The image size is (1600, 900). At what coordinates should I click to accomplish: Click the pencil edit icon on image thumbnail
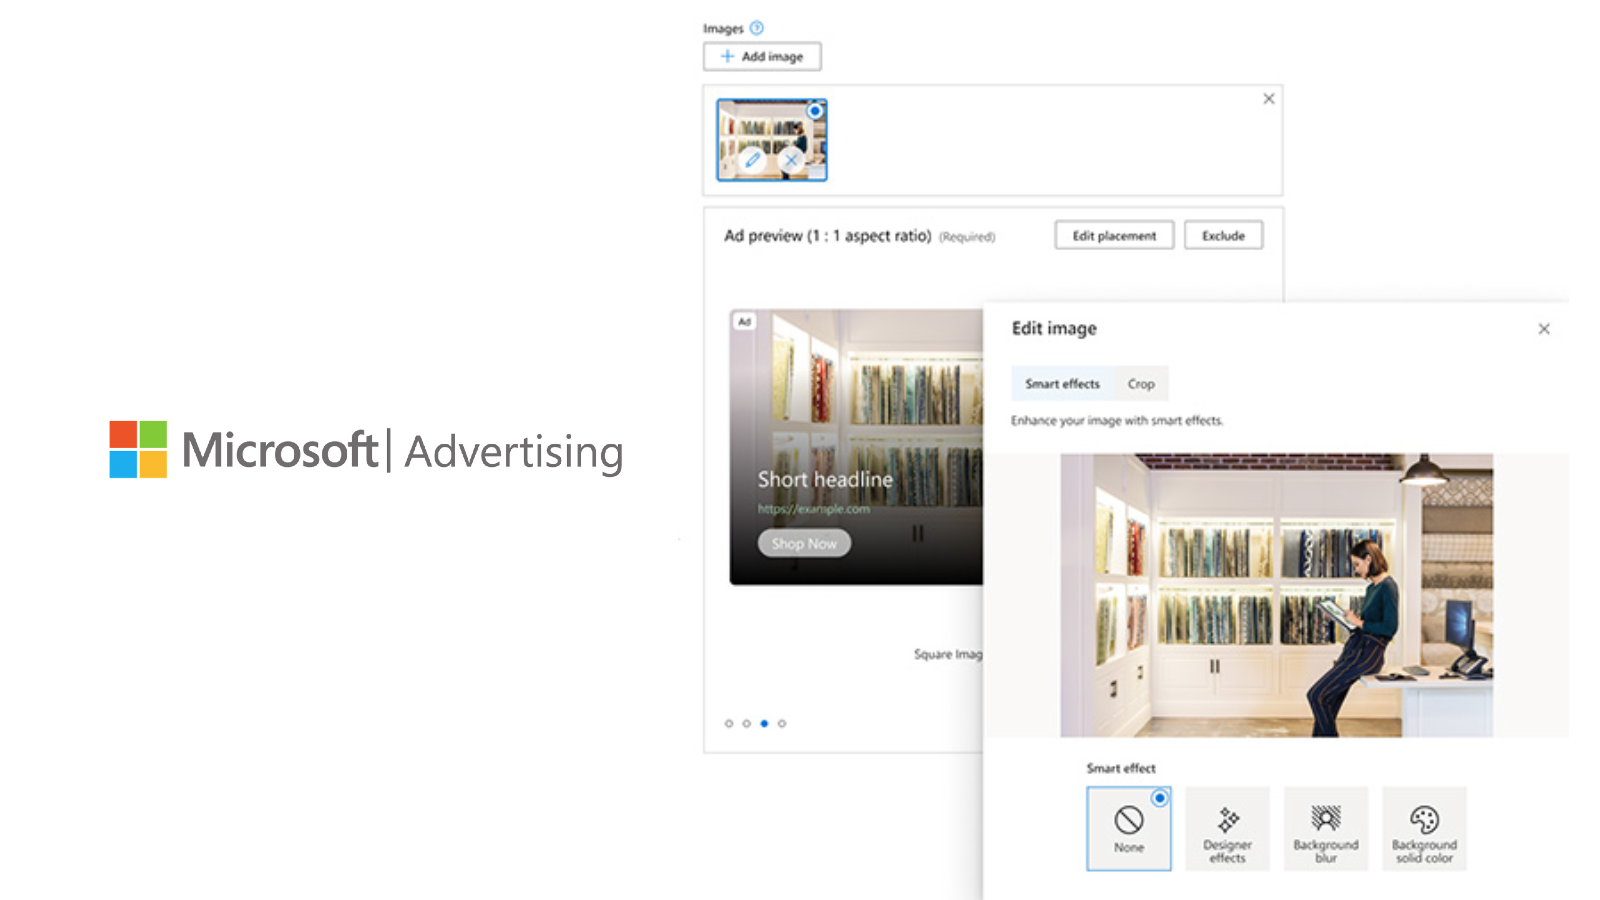(752, 160)
